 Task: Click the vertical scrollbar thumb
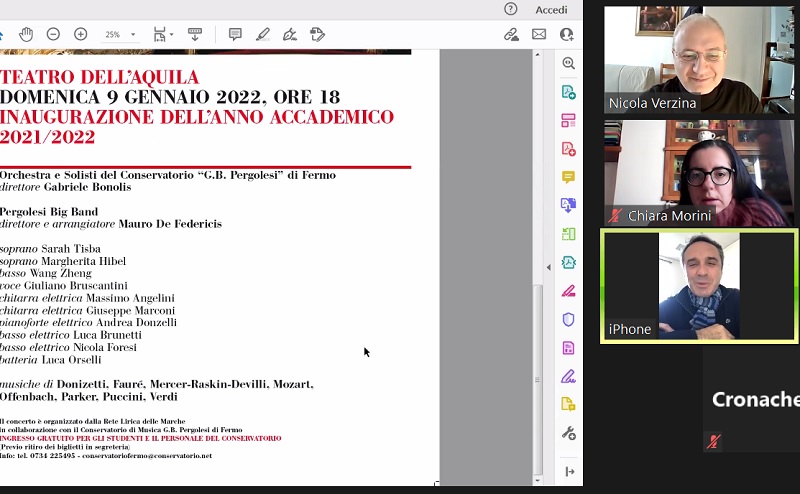coord(537,380)
